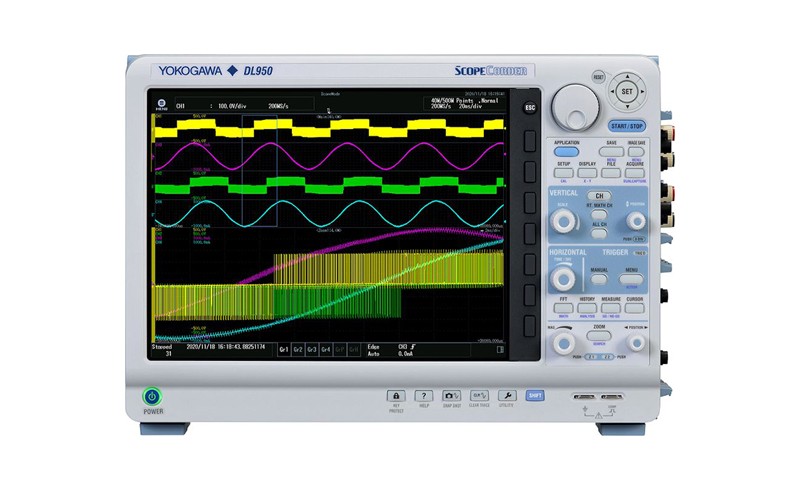This screenshot has width=800, height=500.
Task: Tap the yellow square-wave trace at top
Action: (329, 129)
